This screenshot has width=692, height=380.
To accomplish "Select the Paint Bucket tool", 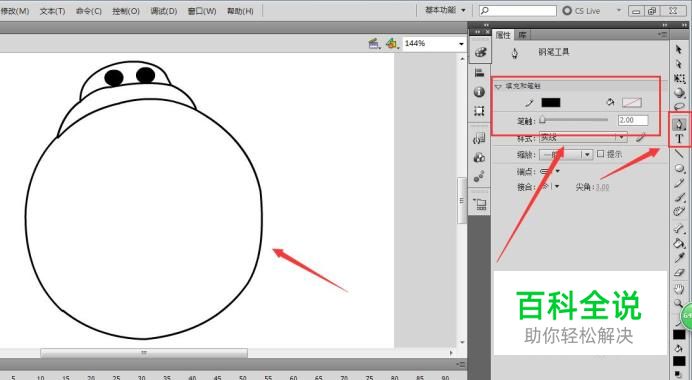I will click(x=679, y=243).
